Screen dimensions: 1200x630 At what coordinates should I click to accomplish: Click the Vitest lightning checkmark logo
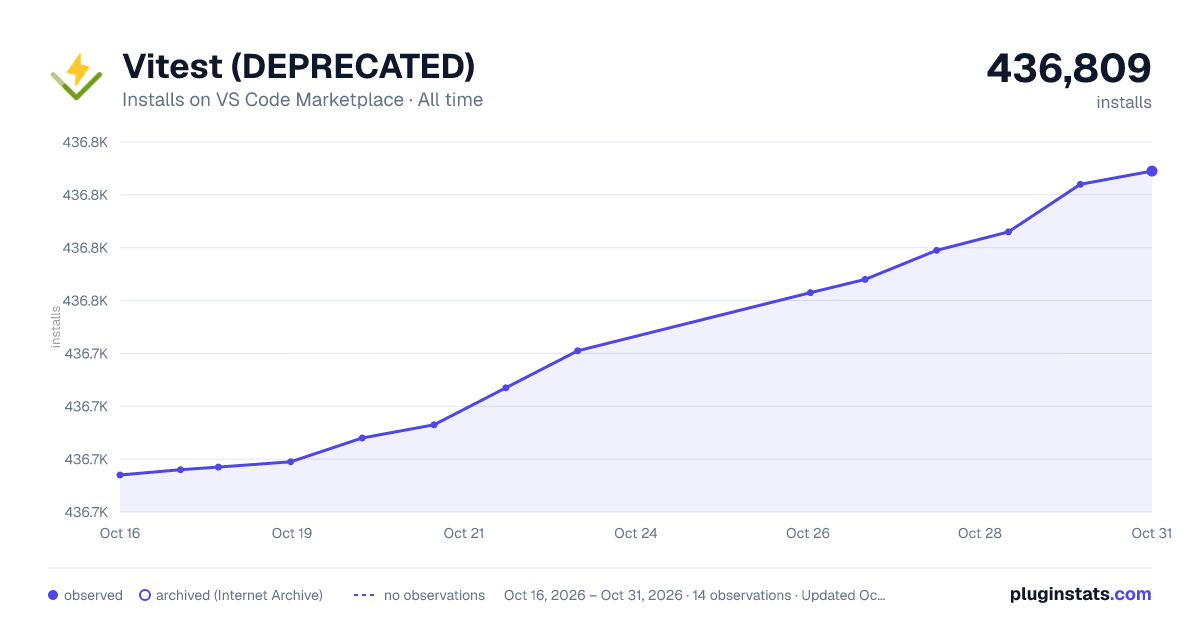pos(76,77)
